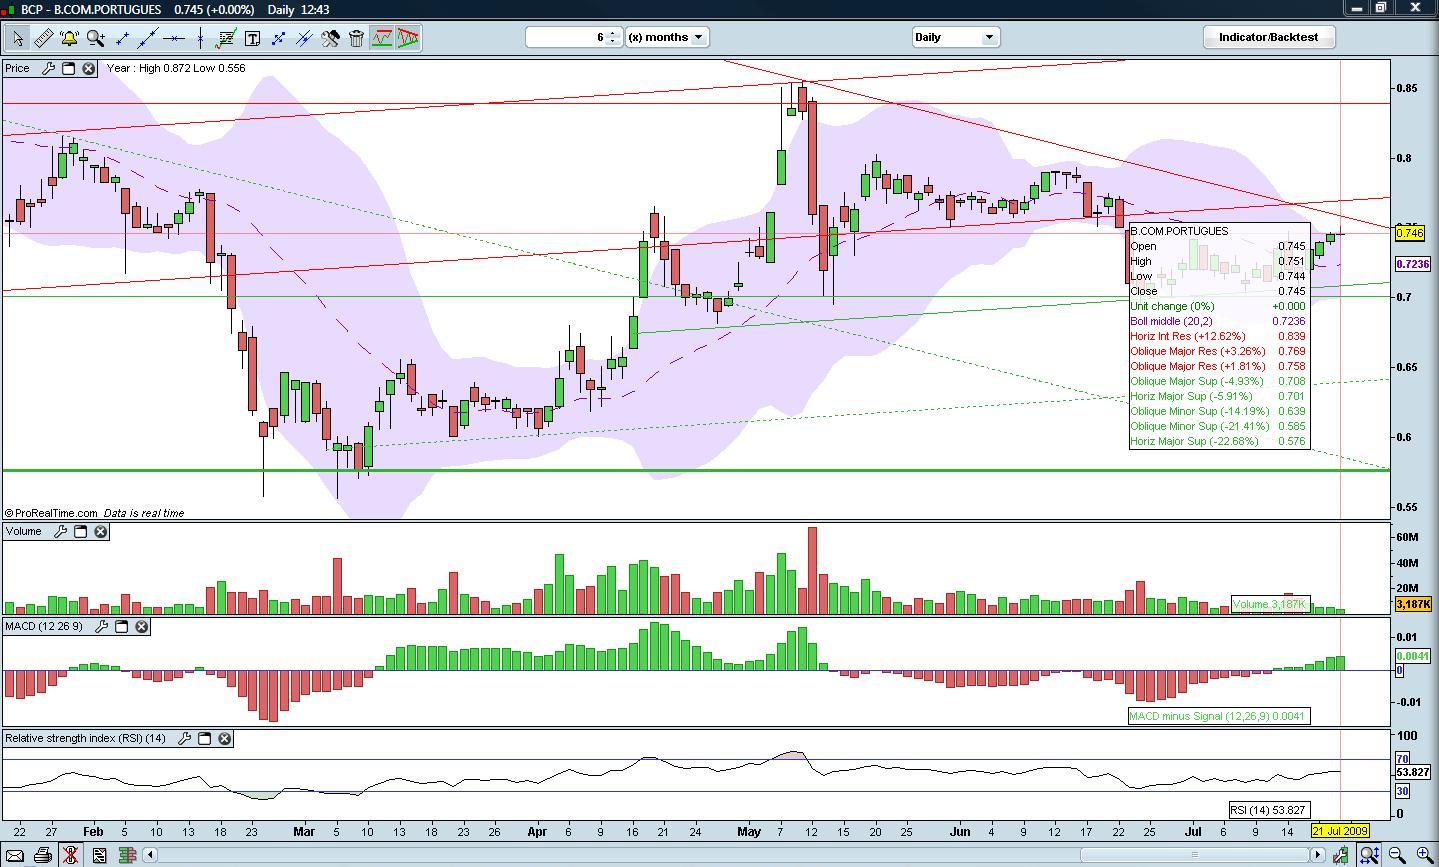The width and height of the screenshot is (1439, 867).
Task: Open the Daily timeframe dropdown
Action: 955,37
